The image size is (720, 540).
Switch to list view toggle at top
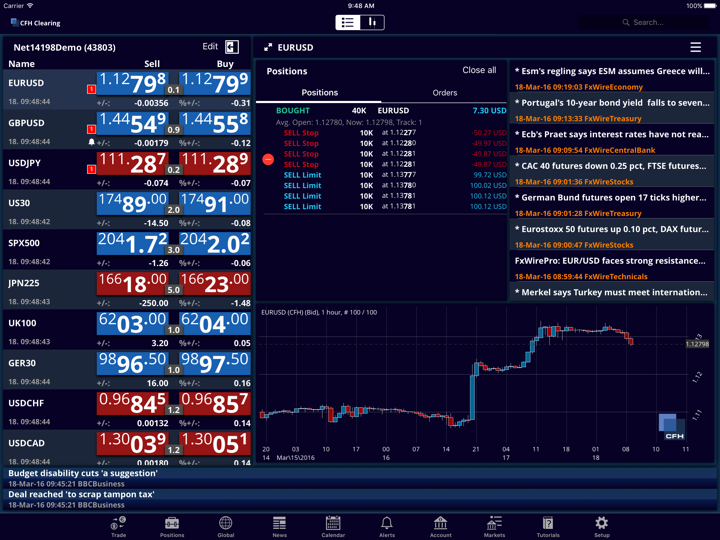[x=348, y=22]
